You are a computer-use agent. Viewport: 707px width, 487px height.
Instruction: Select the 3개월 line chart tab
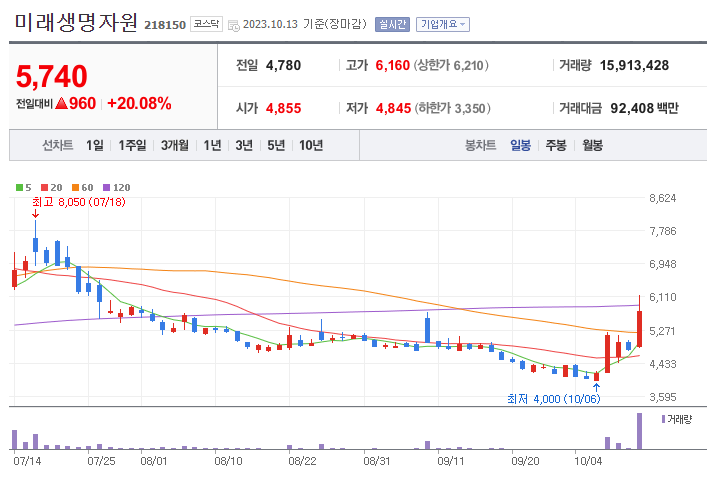point(174,145)
